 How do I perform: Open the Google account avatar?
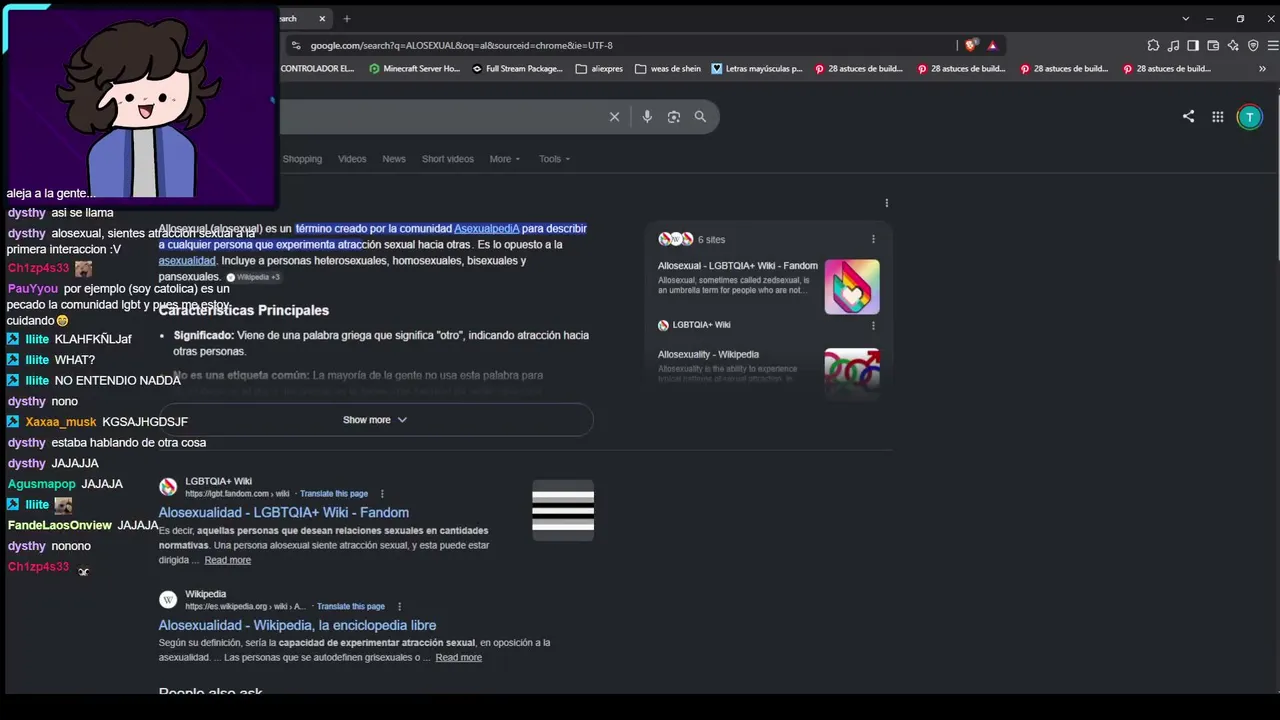click(1249, 117)
